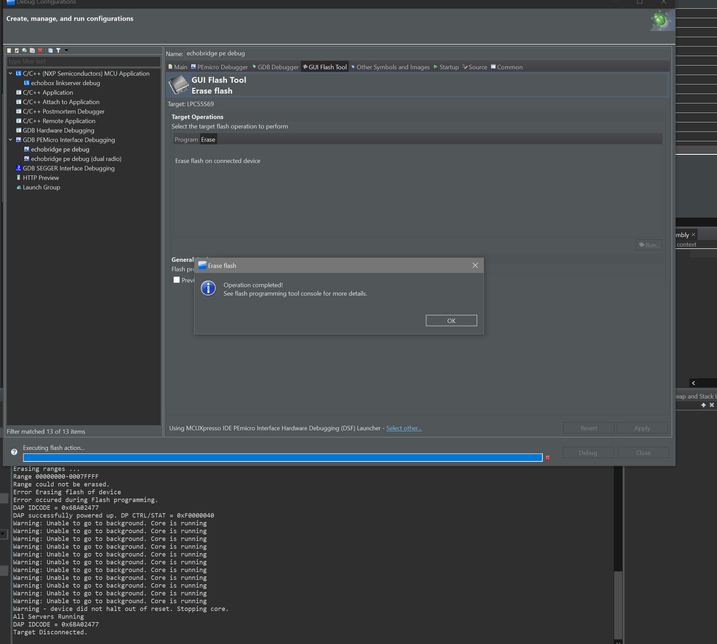
Task: Click the New configuration prototype icon
Action: point(17,50)
